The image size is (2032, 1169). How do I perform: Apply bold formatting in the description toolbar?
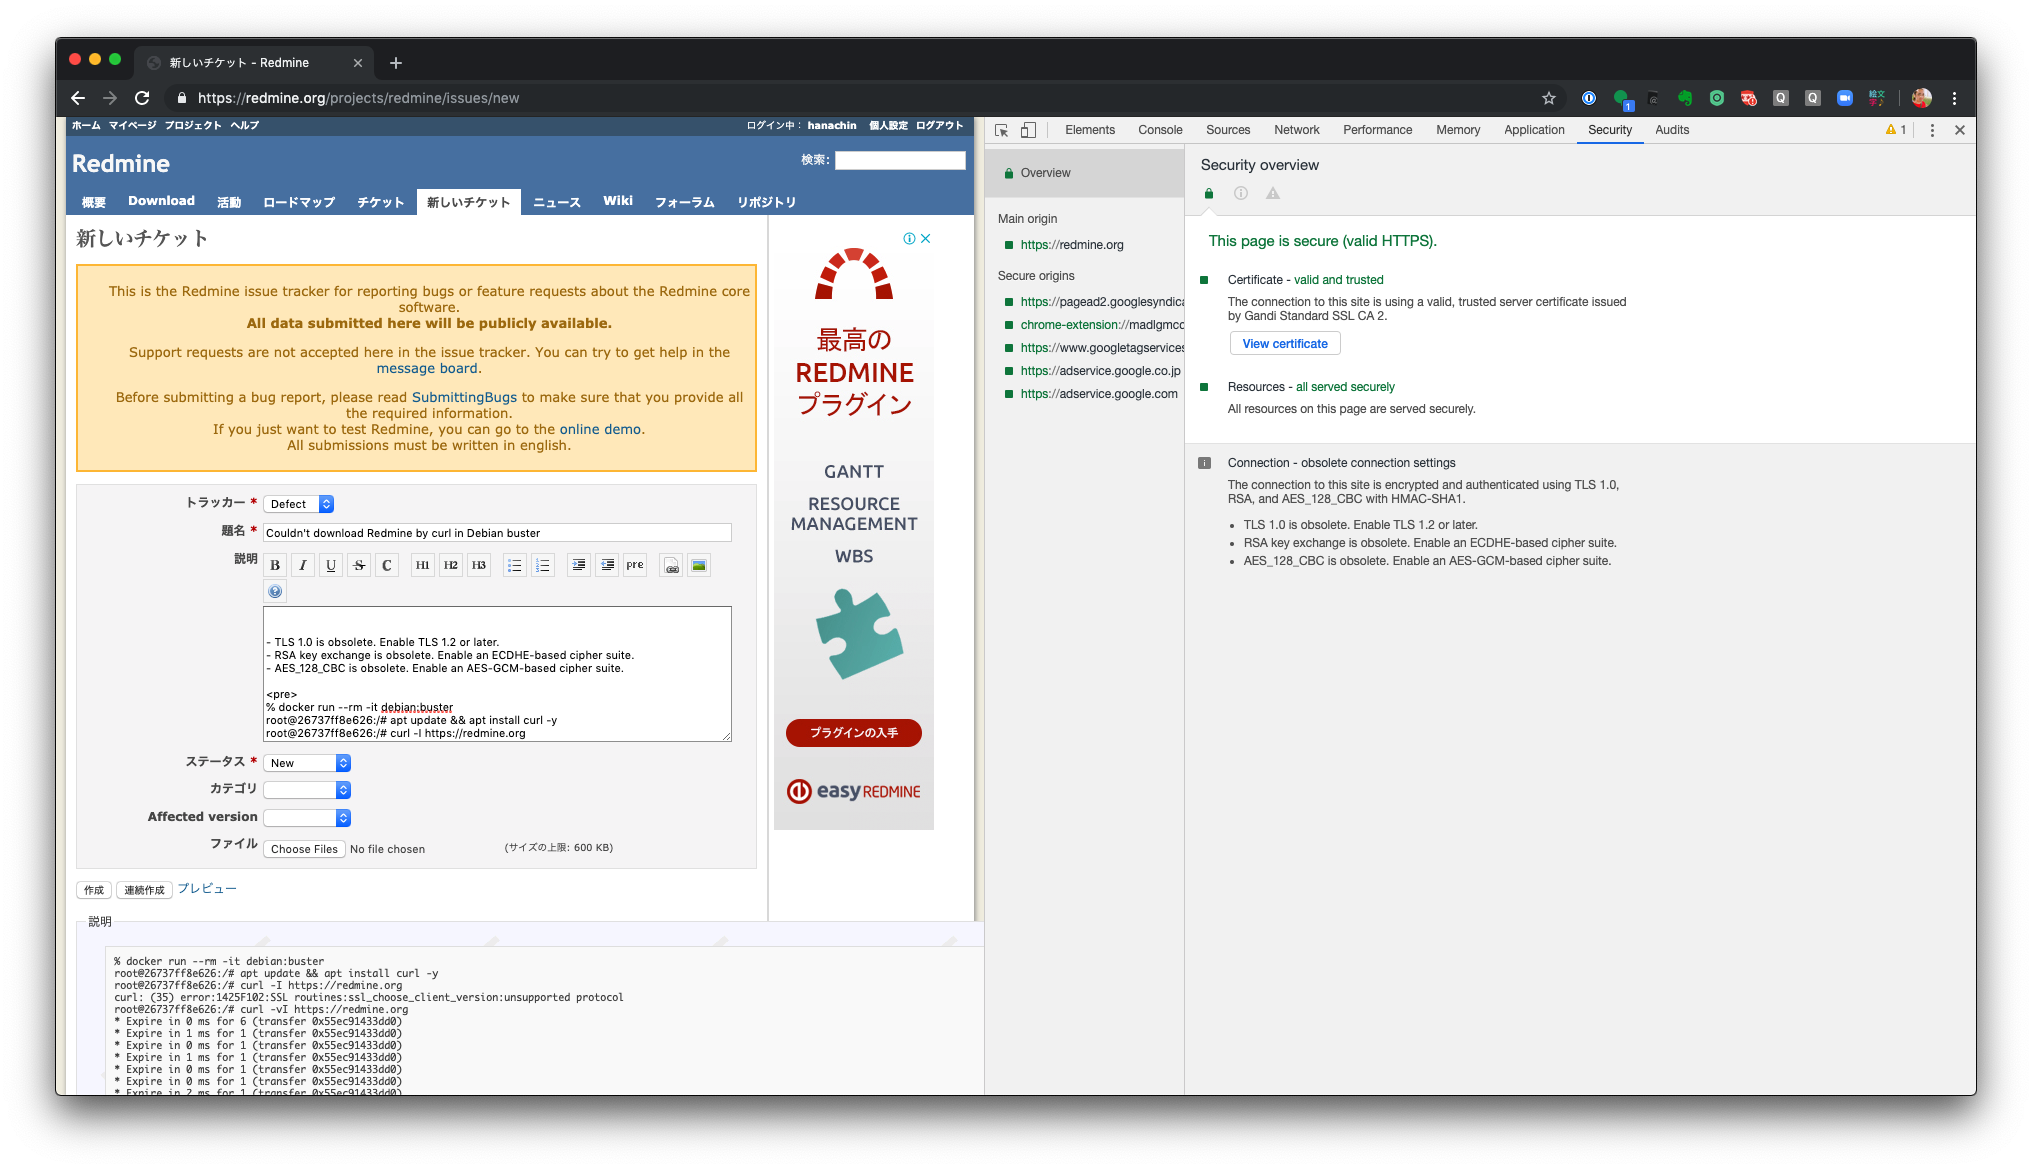(275, 565)
